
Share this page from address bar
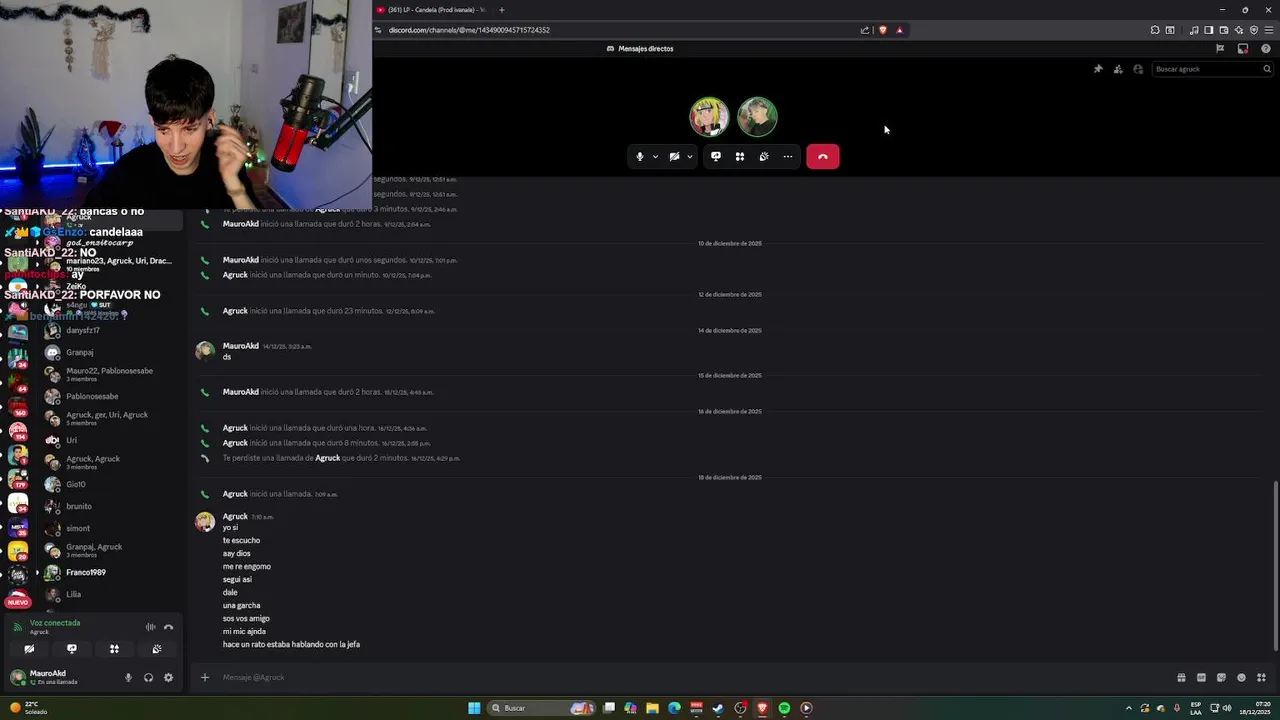(865, 30)
